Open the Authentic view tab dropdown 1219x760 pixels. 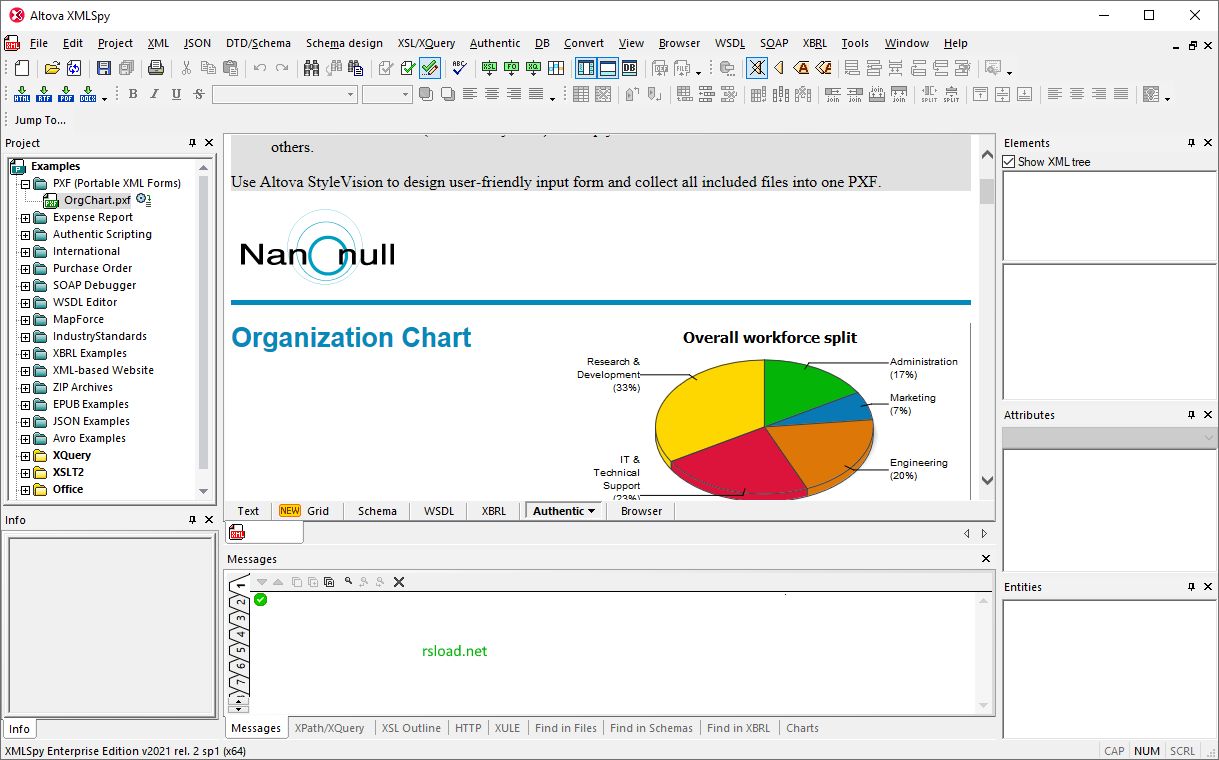coord(591,511)
